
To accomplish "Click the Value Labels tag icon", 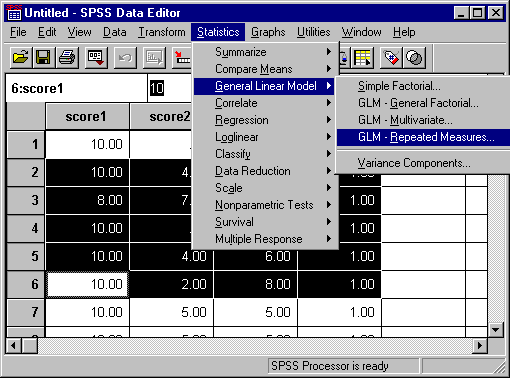I will (391, 58).
